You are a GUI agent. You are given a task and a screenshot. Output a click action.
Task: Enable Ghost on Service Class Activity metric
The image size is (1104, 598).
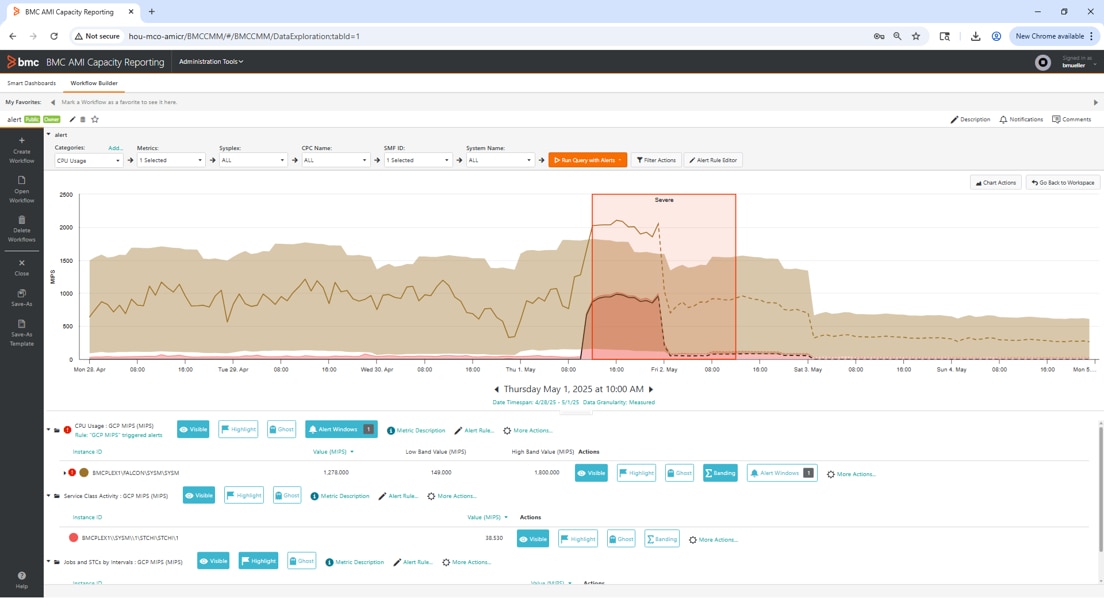click(x=287, y=495)
